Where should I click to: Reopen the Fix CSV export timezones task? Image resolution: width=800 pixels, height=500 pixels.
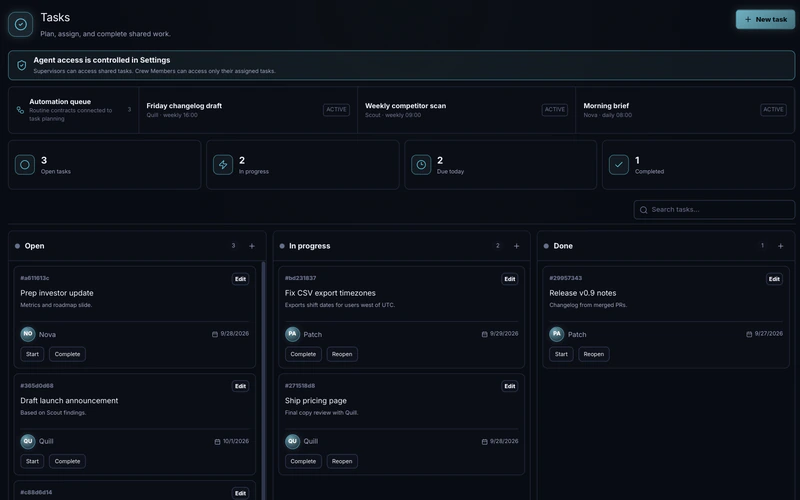[x=342, y=354]
